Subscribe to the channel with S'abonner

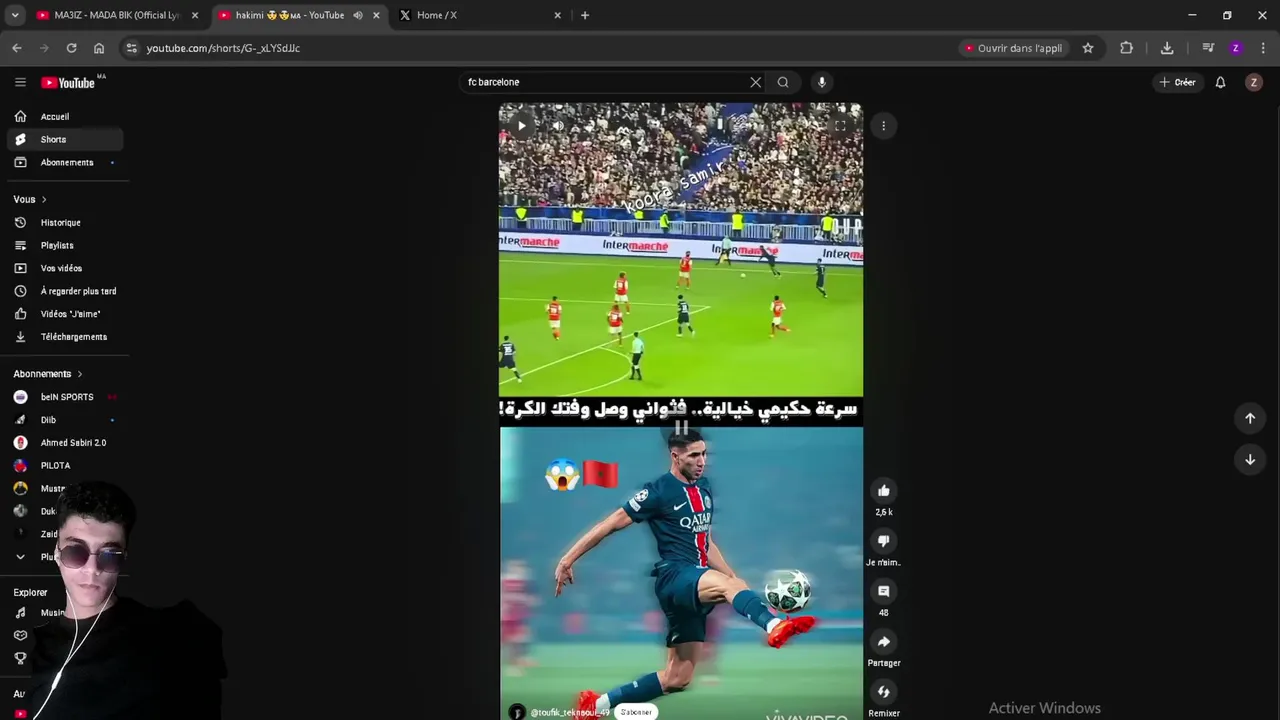pyautogui.click(x=636, y=712)
